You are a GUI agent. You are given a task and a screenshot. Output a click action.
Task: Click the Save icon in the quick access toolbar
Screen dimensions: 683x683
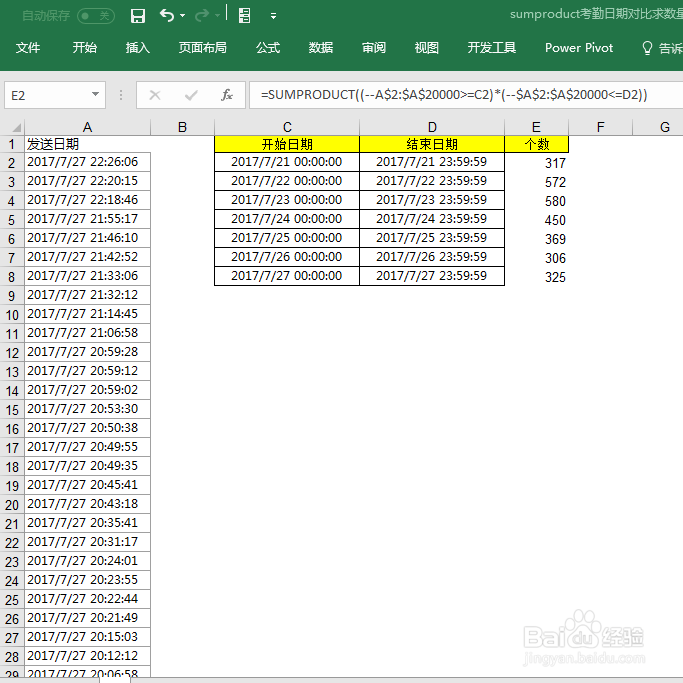click(x=138, y=16)
